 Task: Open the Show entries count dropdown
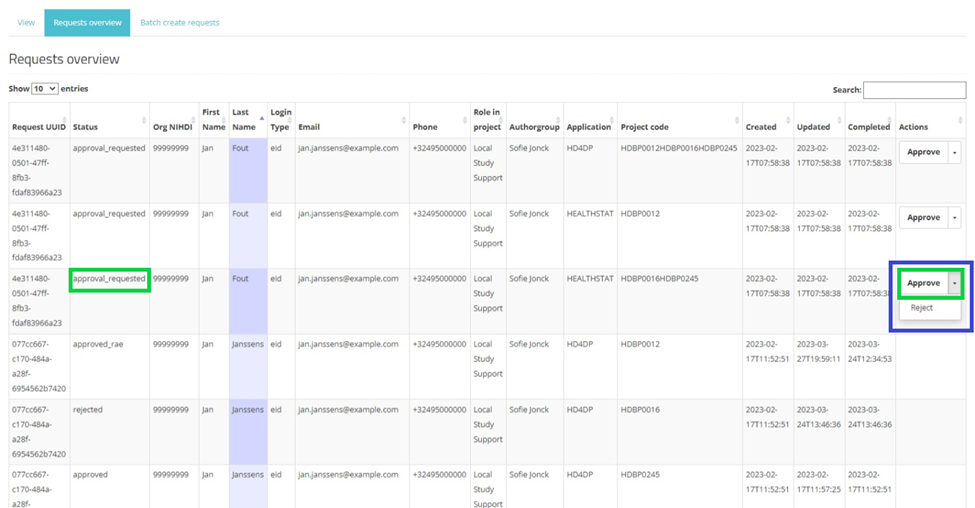[x=45, y=89]
